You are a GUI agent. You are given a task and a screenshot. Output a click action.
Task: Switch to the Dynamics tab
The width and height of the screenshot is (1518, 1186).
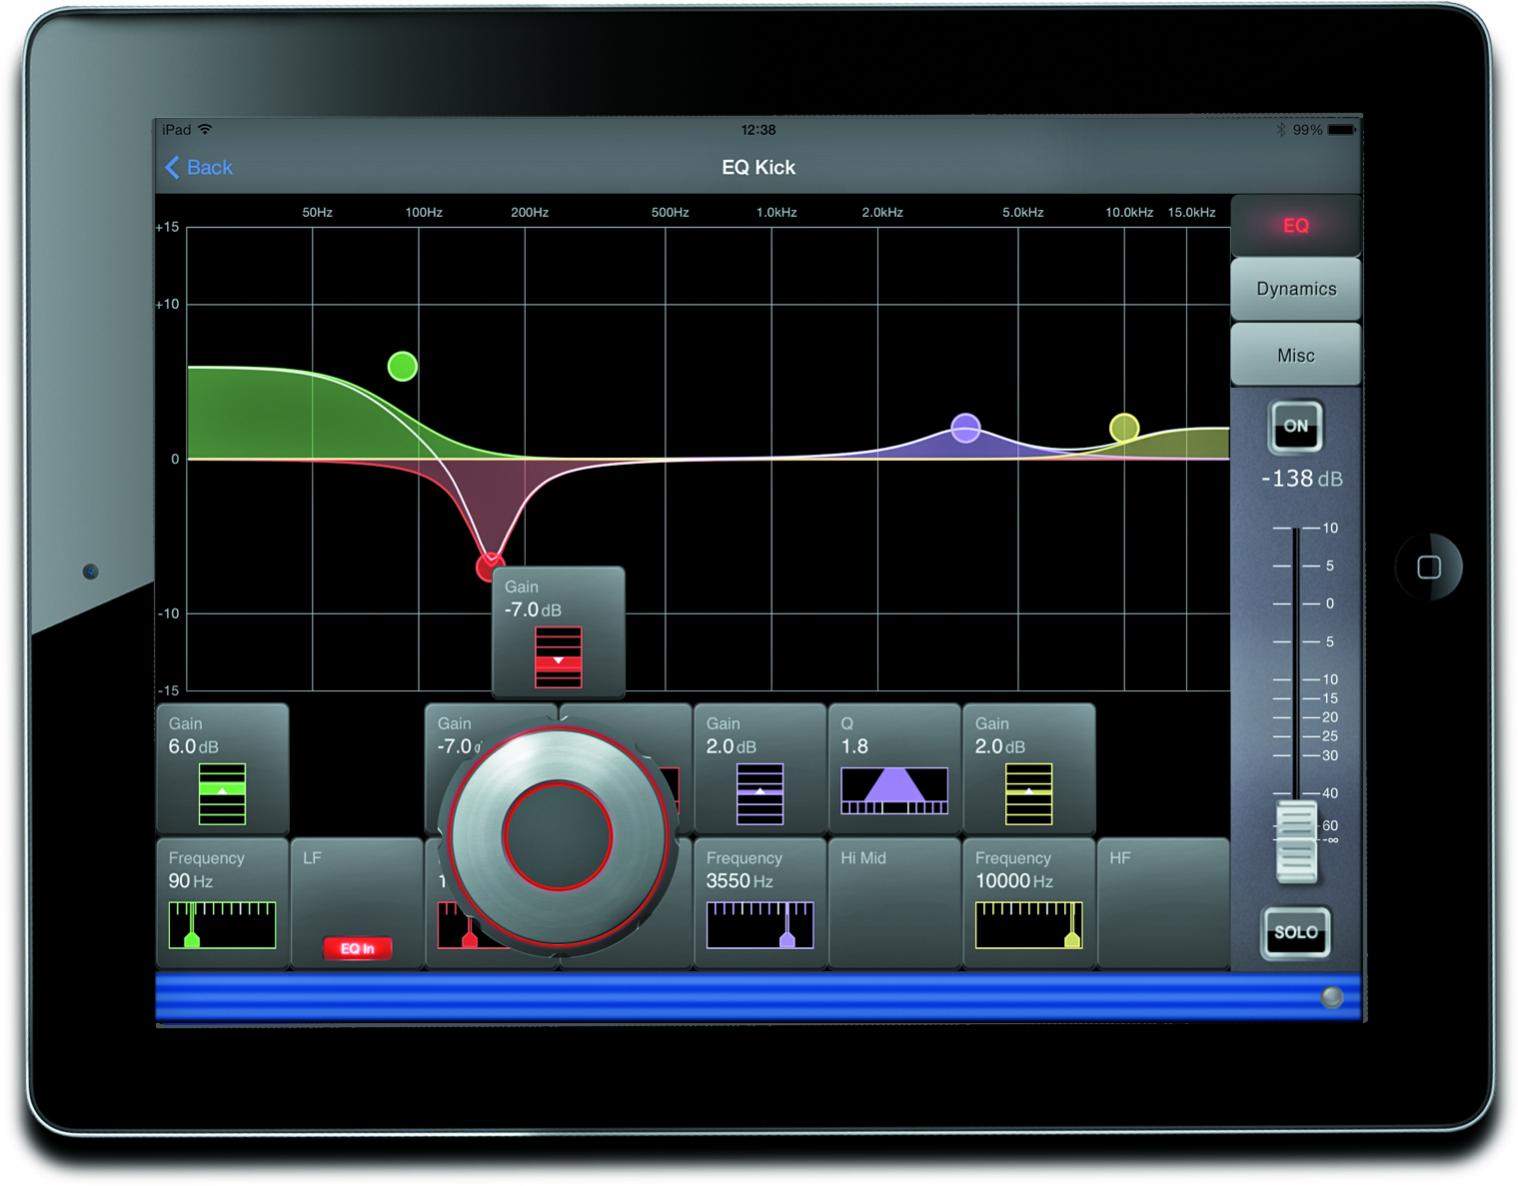click(x=1296, y=289)
